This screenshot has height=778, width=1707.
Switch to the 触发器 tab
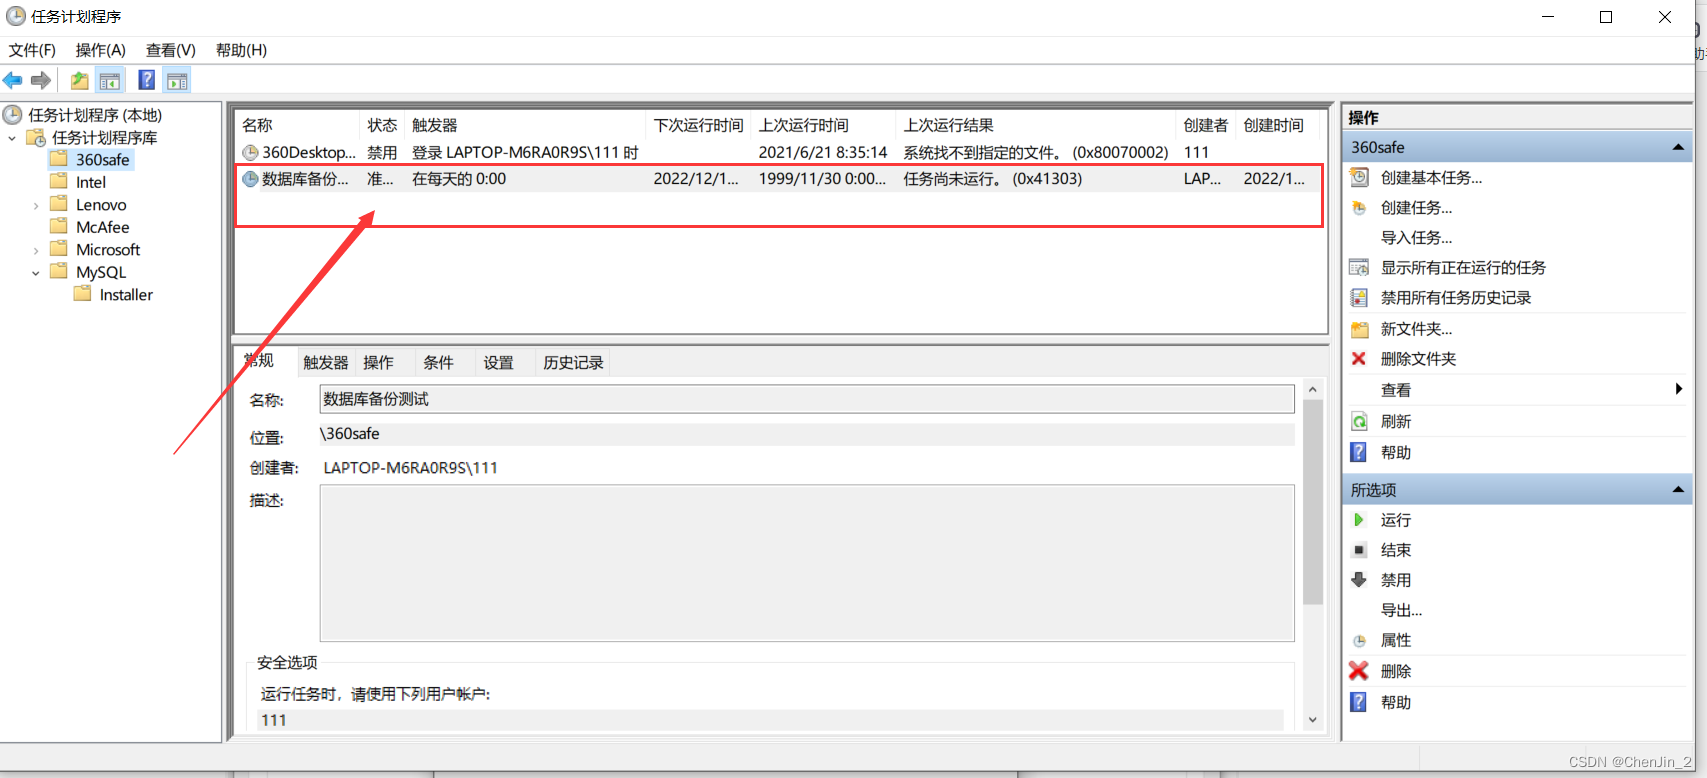(326, 363)
